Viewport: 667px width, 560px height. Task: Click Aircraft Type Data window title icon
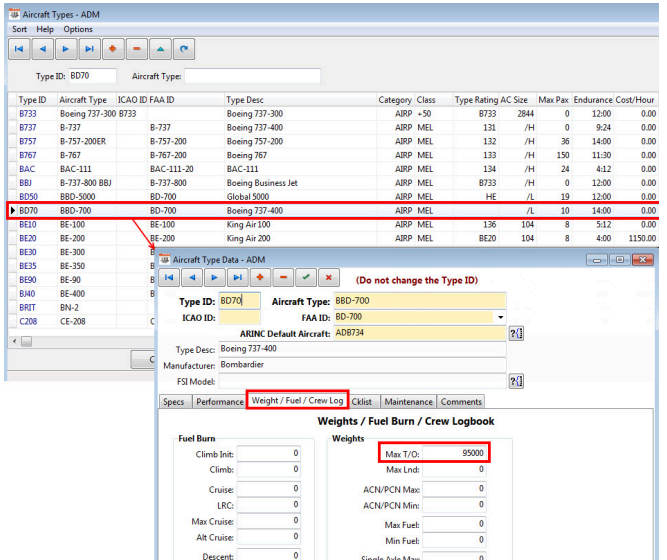click(164, 259)
